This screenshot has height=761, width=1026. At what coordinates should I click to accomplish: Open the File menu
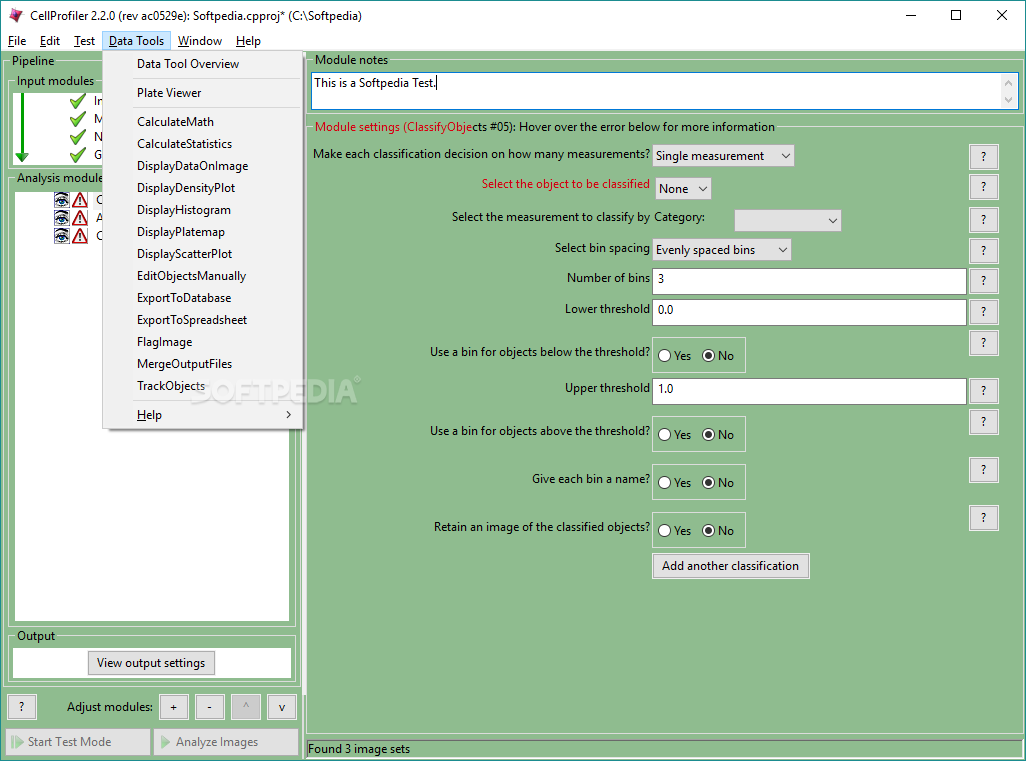[x=17, y=41]
